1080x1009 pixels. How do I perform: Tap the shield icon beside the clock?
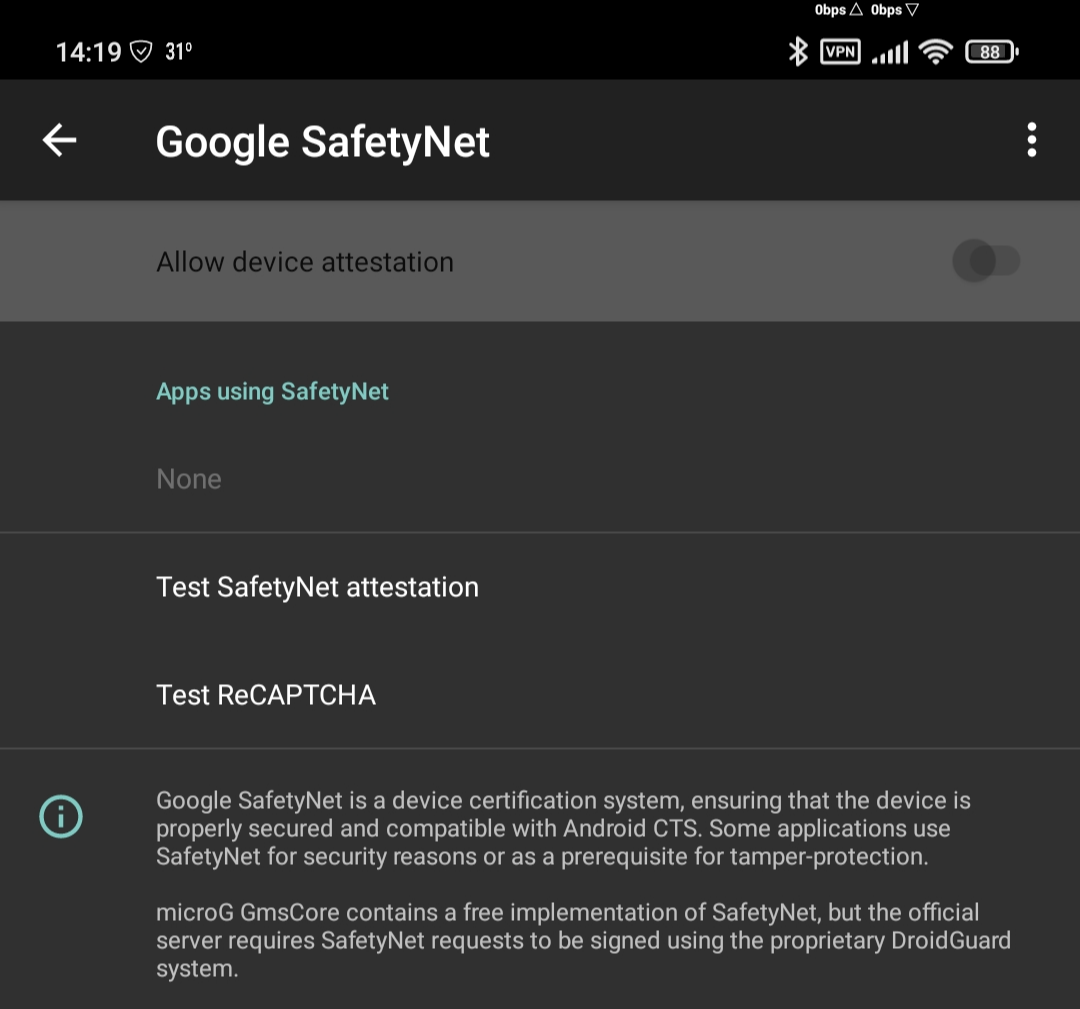click(x=141, y=52)
